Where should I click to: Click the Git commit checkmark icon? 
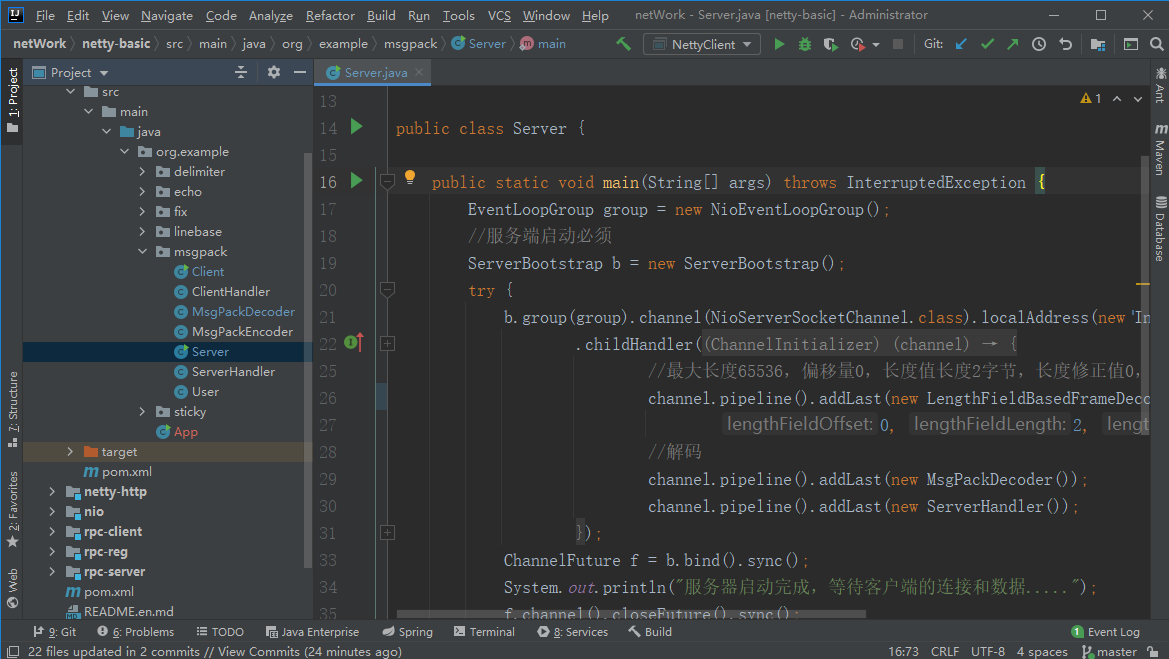pos(987,44)
